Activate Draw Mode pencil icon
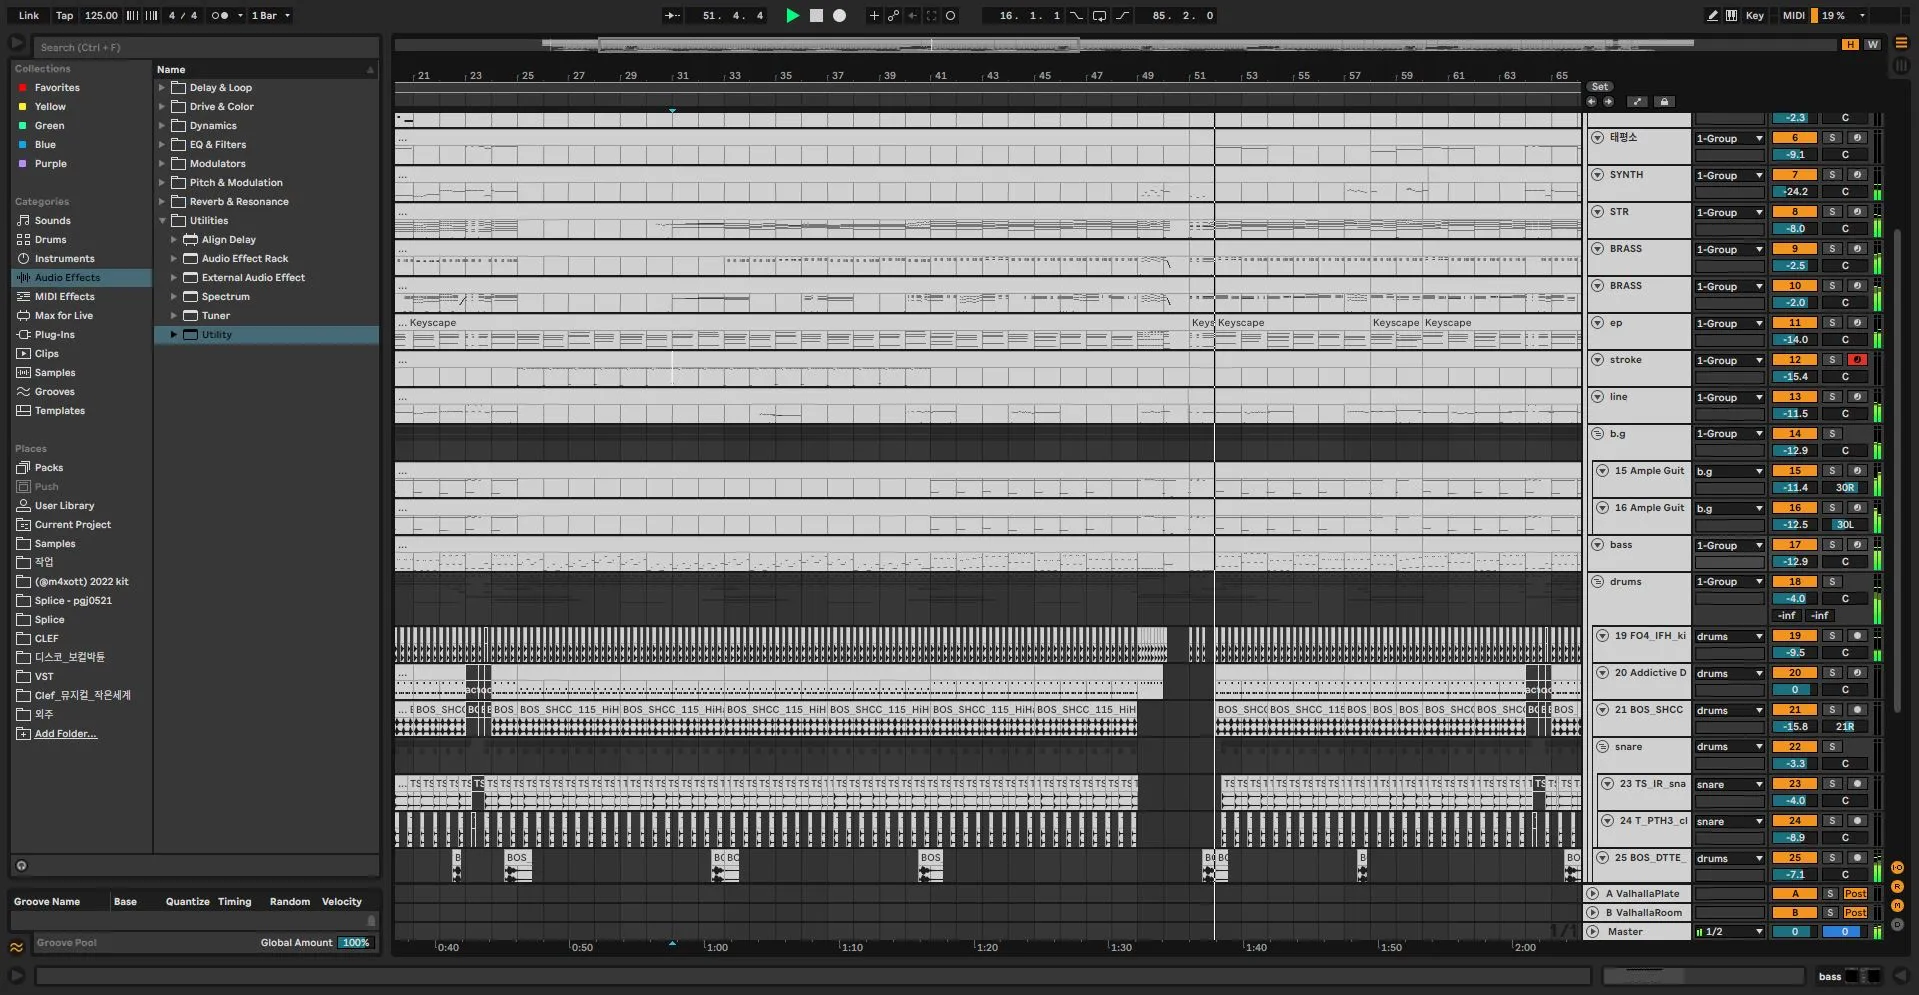 (x=1712, y=15)
